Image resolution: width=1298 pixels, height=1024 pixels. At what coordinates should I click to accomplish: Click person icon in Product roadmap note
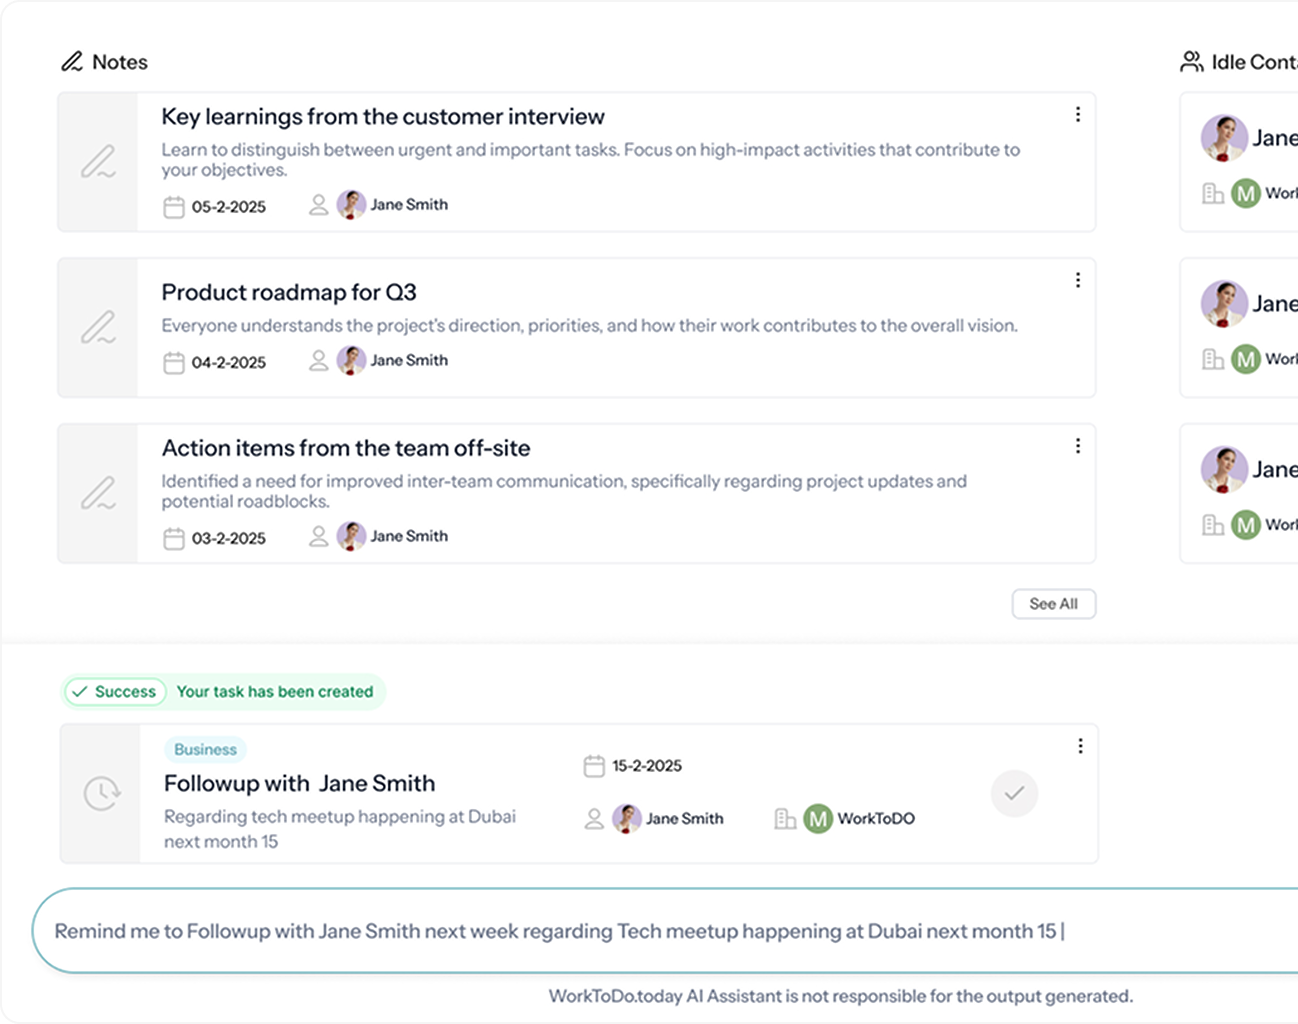click(x=318, y=360)
